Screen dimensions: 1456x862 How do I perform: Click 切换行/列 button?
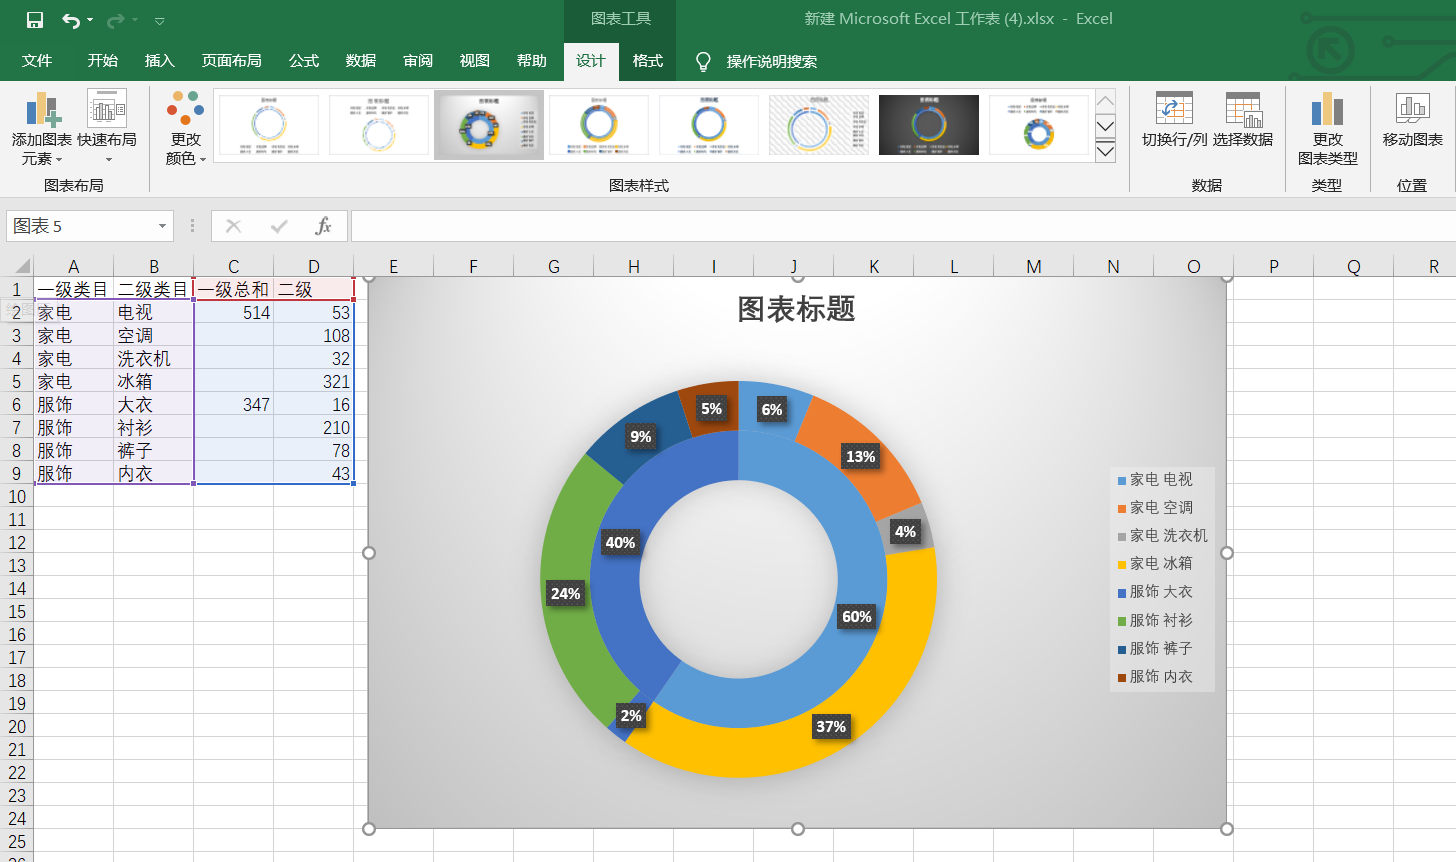pos(1175,120)
